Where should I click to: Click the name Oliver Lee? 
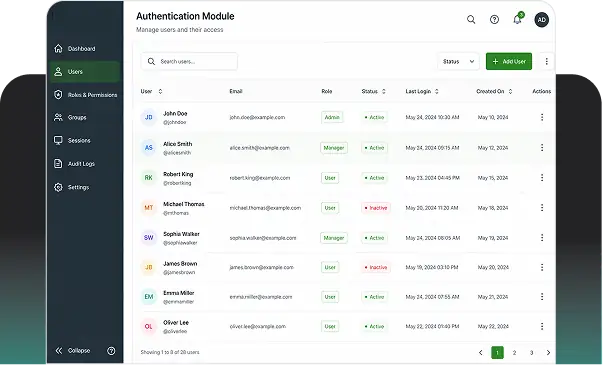click(176, 323)
